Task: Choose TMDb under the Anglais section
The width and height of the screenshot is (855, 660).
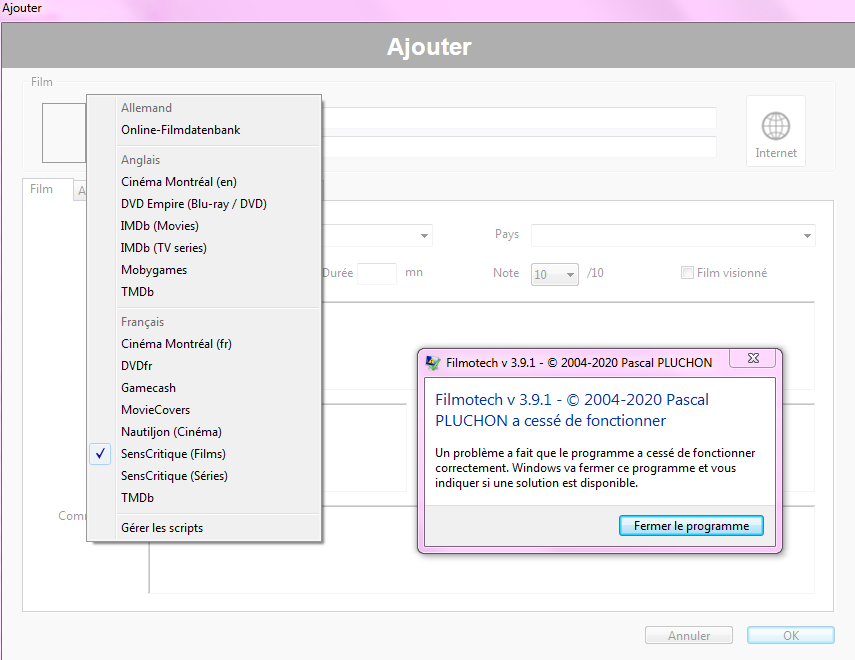Action: [x=137, y=292]
